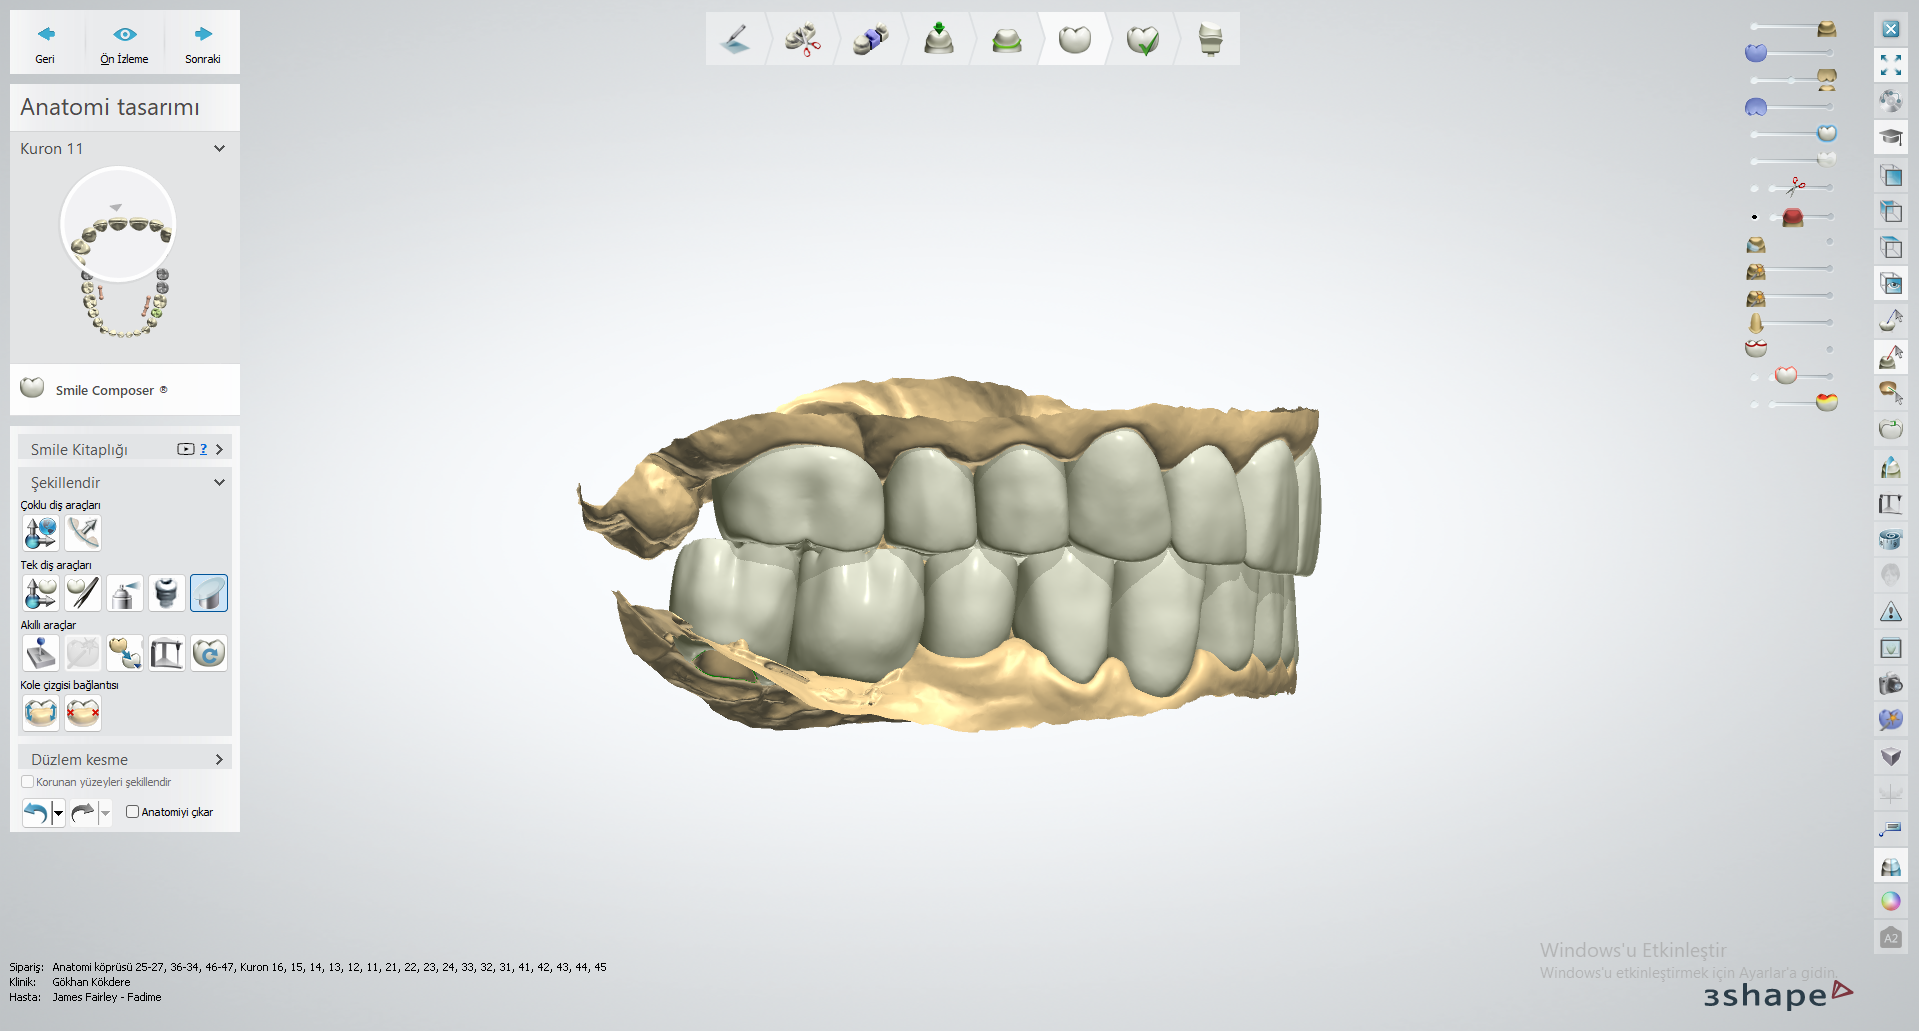Viewport: 1919px width, 1031px height.
Task: Click the rotate-tooth smart tool icon
Action: click(208, 653)
